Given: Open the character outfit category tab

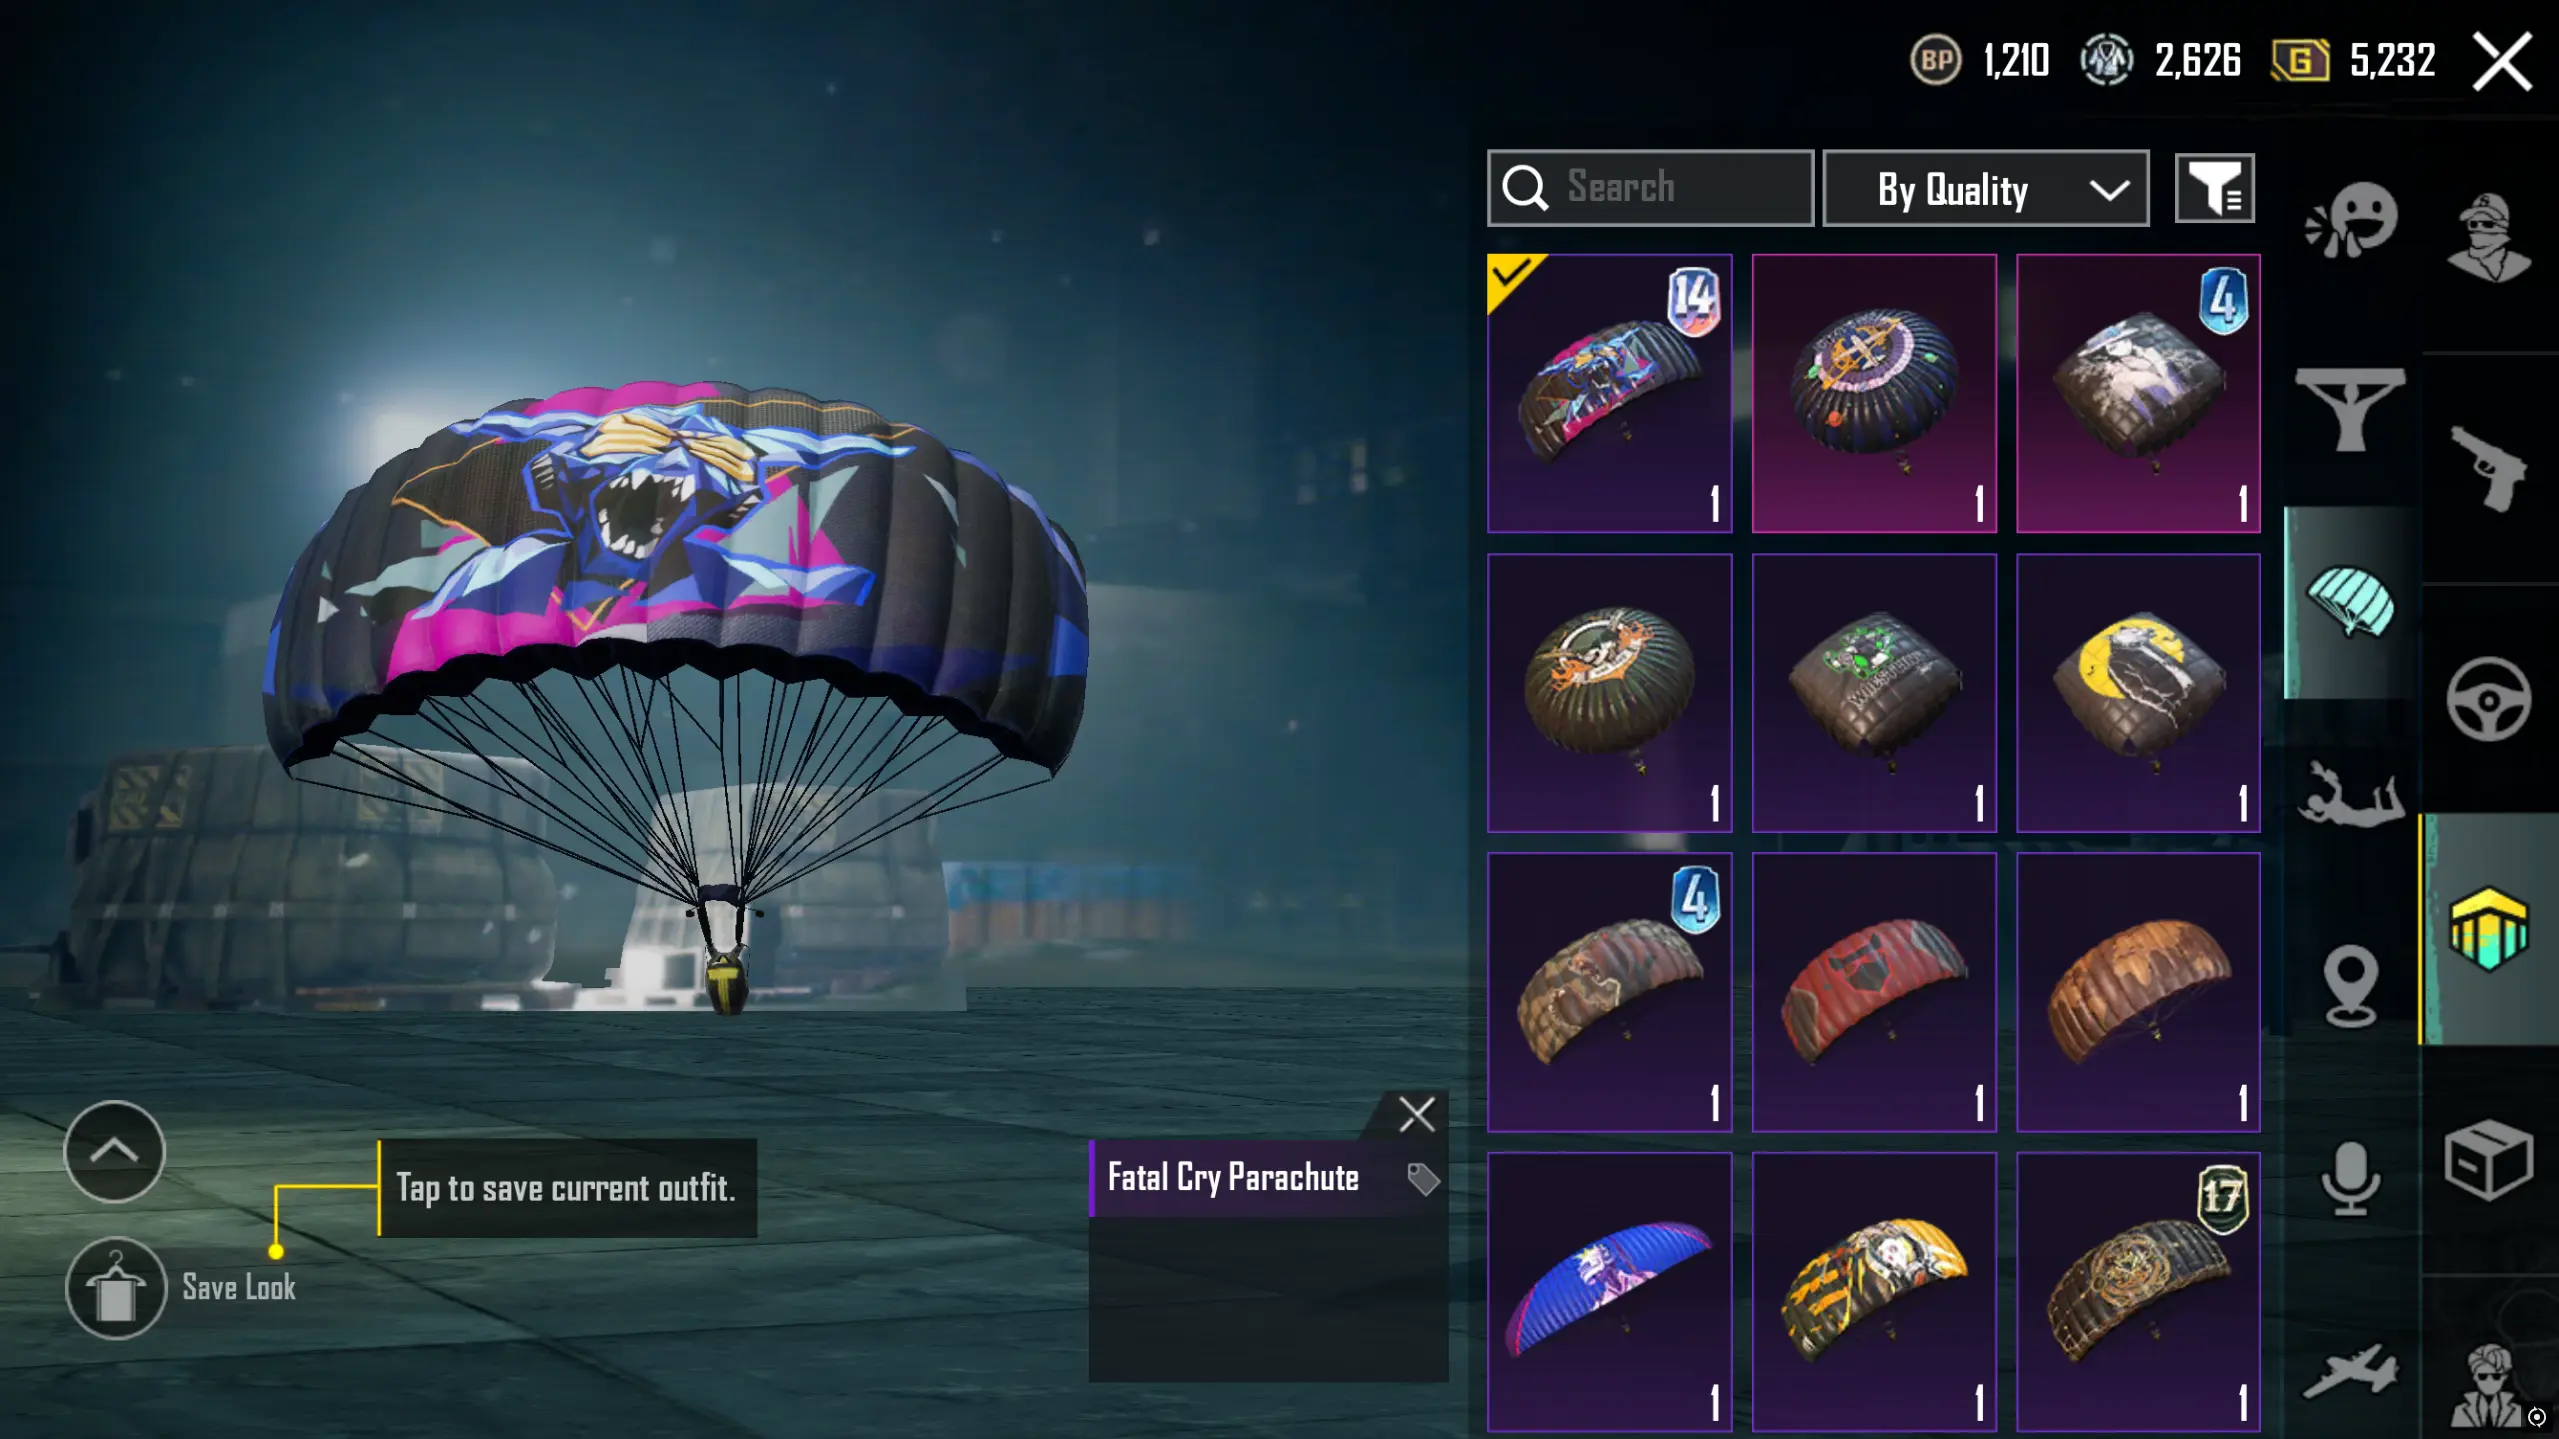Looking at the screenshot, I should tap(2489, 238).
